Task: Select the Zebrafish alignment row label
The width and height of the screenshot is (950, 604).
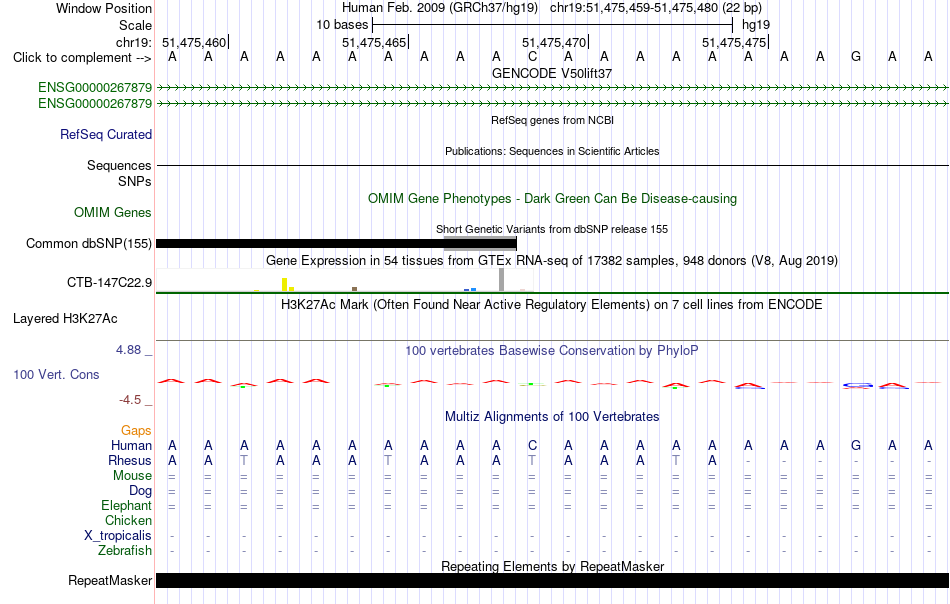Action: pos(125,551)
